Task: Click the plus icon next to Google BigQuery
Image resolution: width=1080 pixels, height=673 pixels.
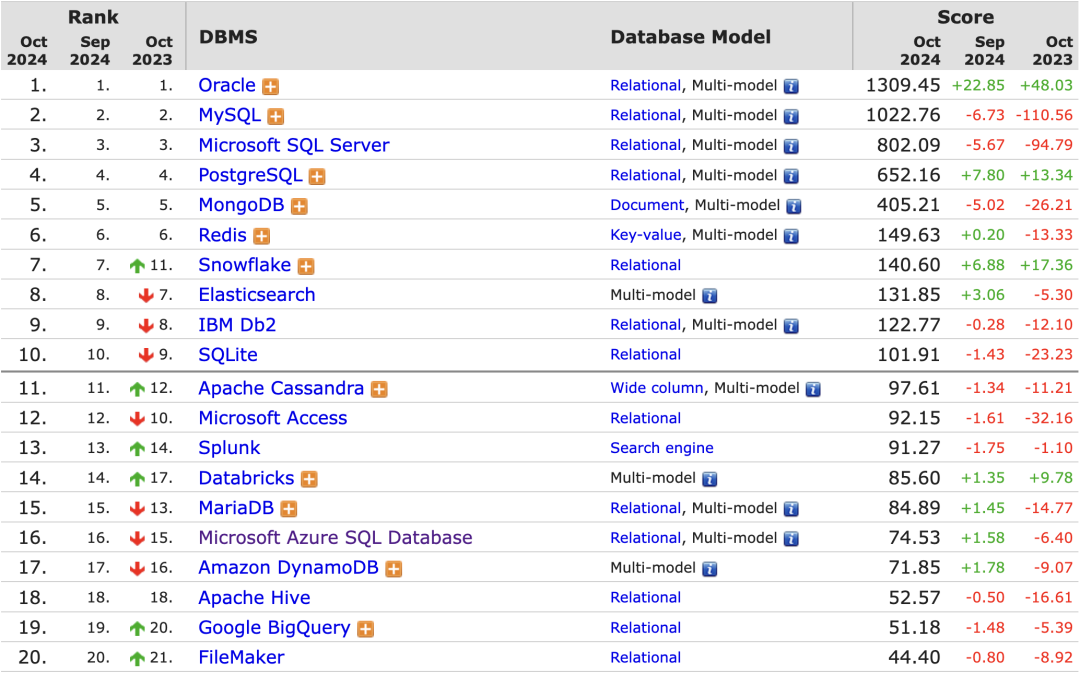Action: coord(365,629)
